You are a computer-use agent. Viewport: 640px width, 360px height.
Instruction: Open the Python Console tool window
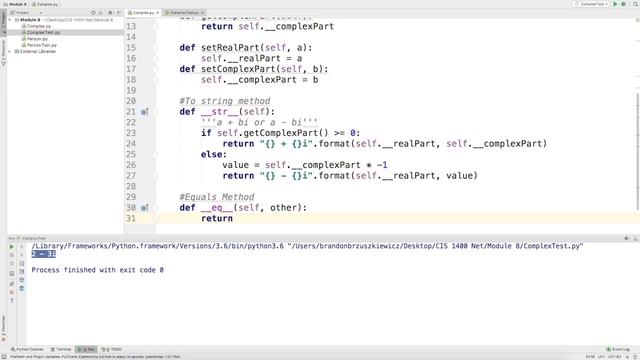pyautogui.click(x=27, y=349)
